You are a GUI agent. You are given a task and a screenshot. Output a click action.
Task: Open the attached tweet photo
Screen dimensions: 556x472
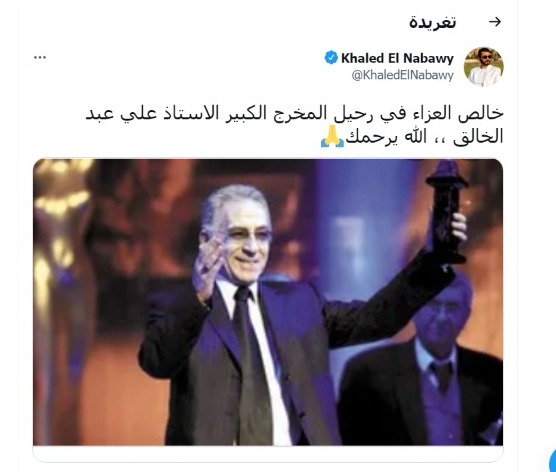point(268,302)
